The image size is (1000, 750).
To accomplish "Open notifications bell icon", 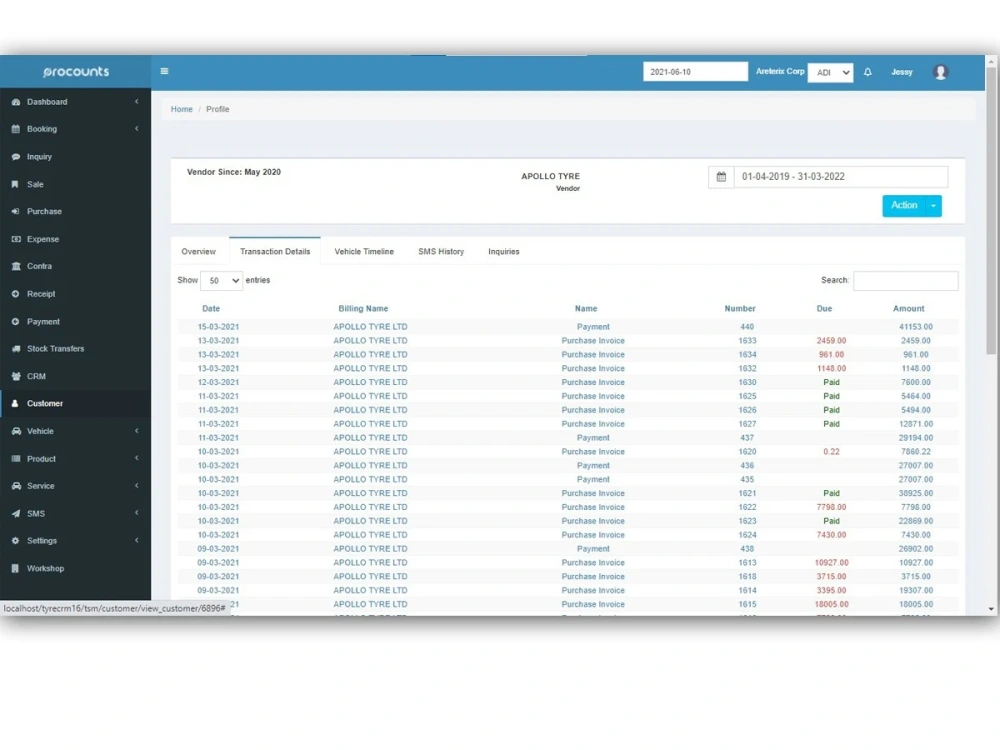I will pos(868,72).
